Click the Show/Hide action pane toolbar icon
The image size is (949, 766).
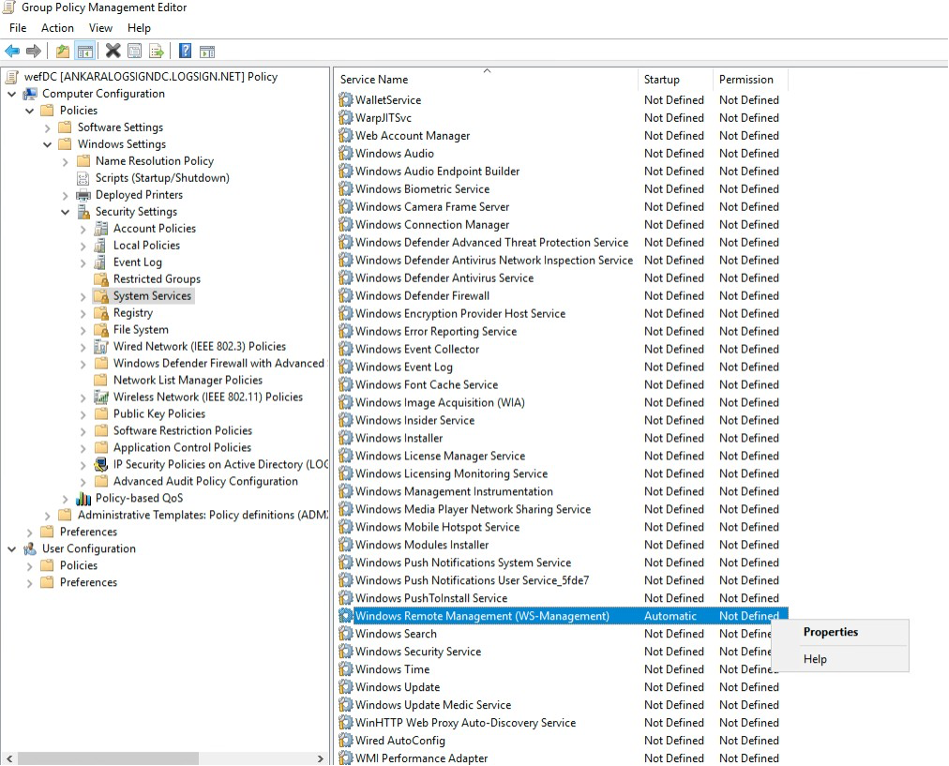point(207,51)
